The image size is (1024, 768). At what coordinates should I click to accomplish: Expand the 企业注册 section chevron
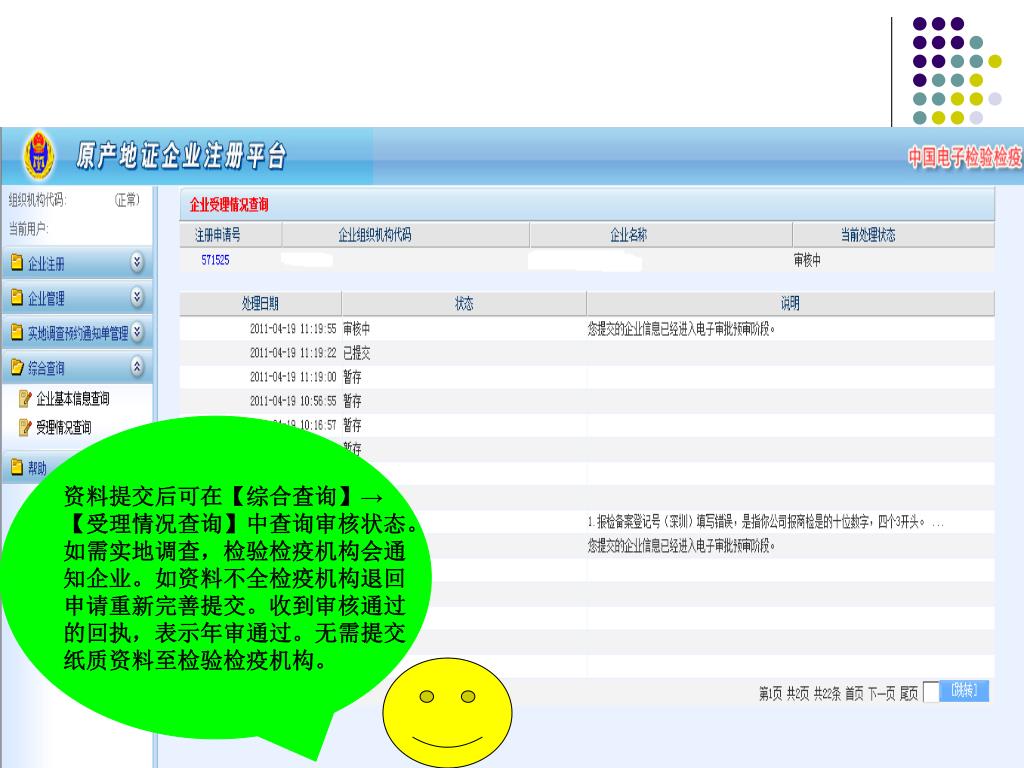pyautogui.click(x=136, y=262)
